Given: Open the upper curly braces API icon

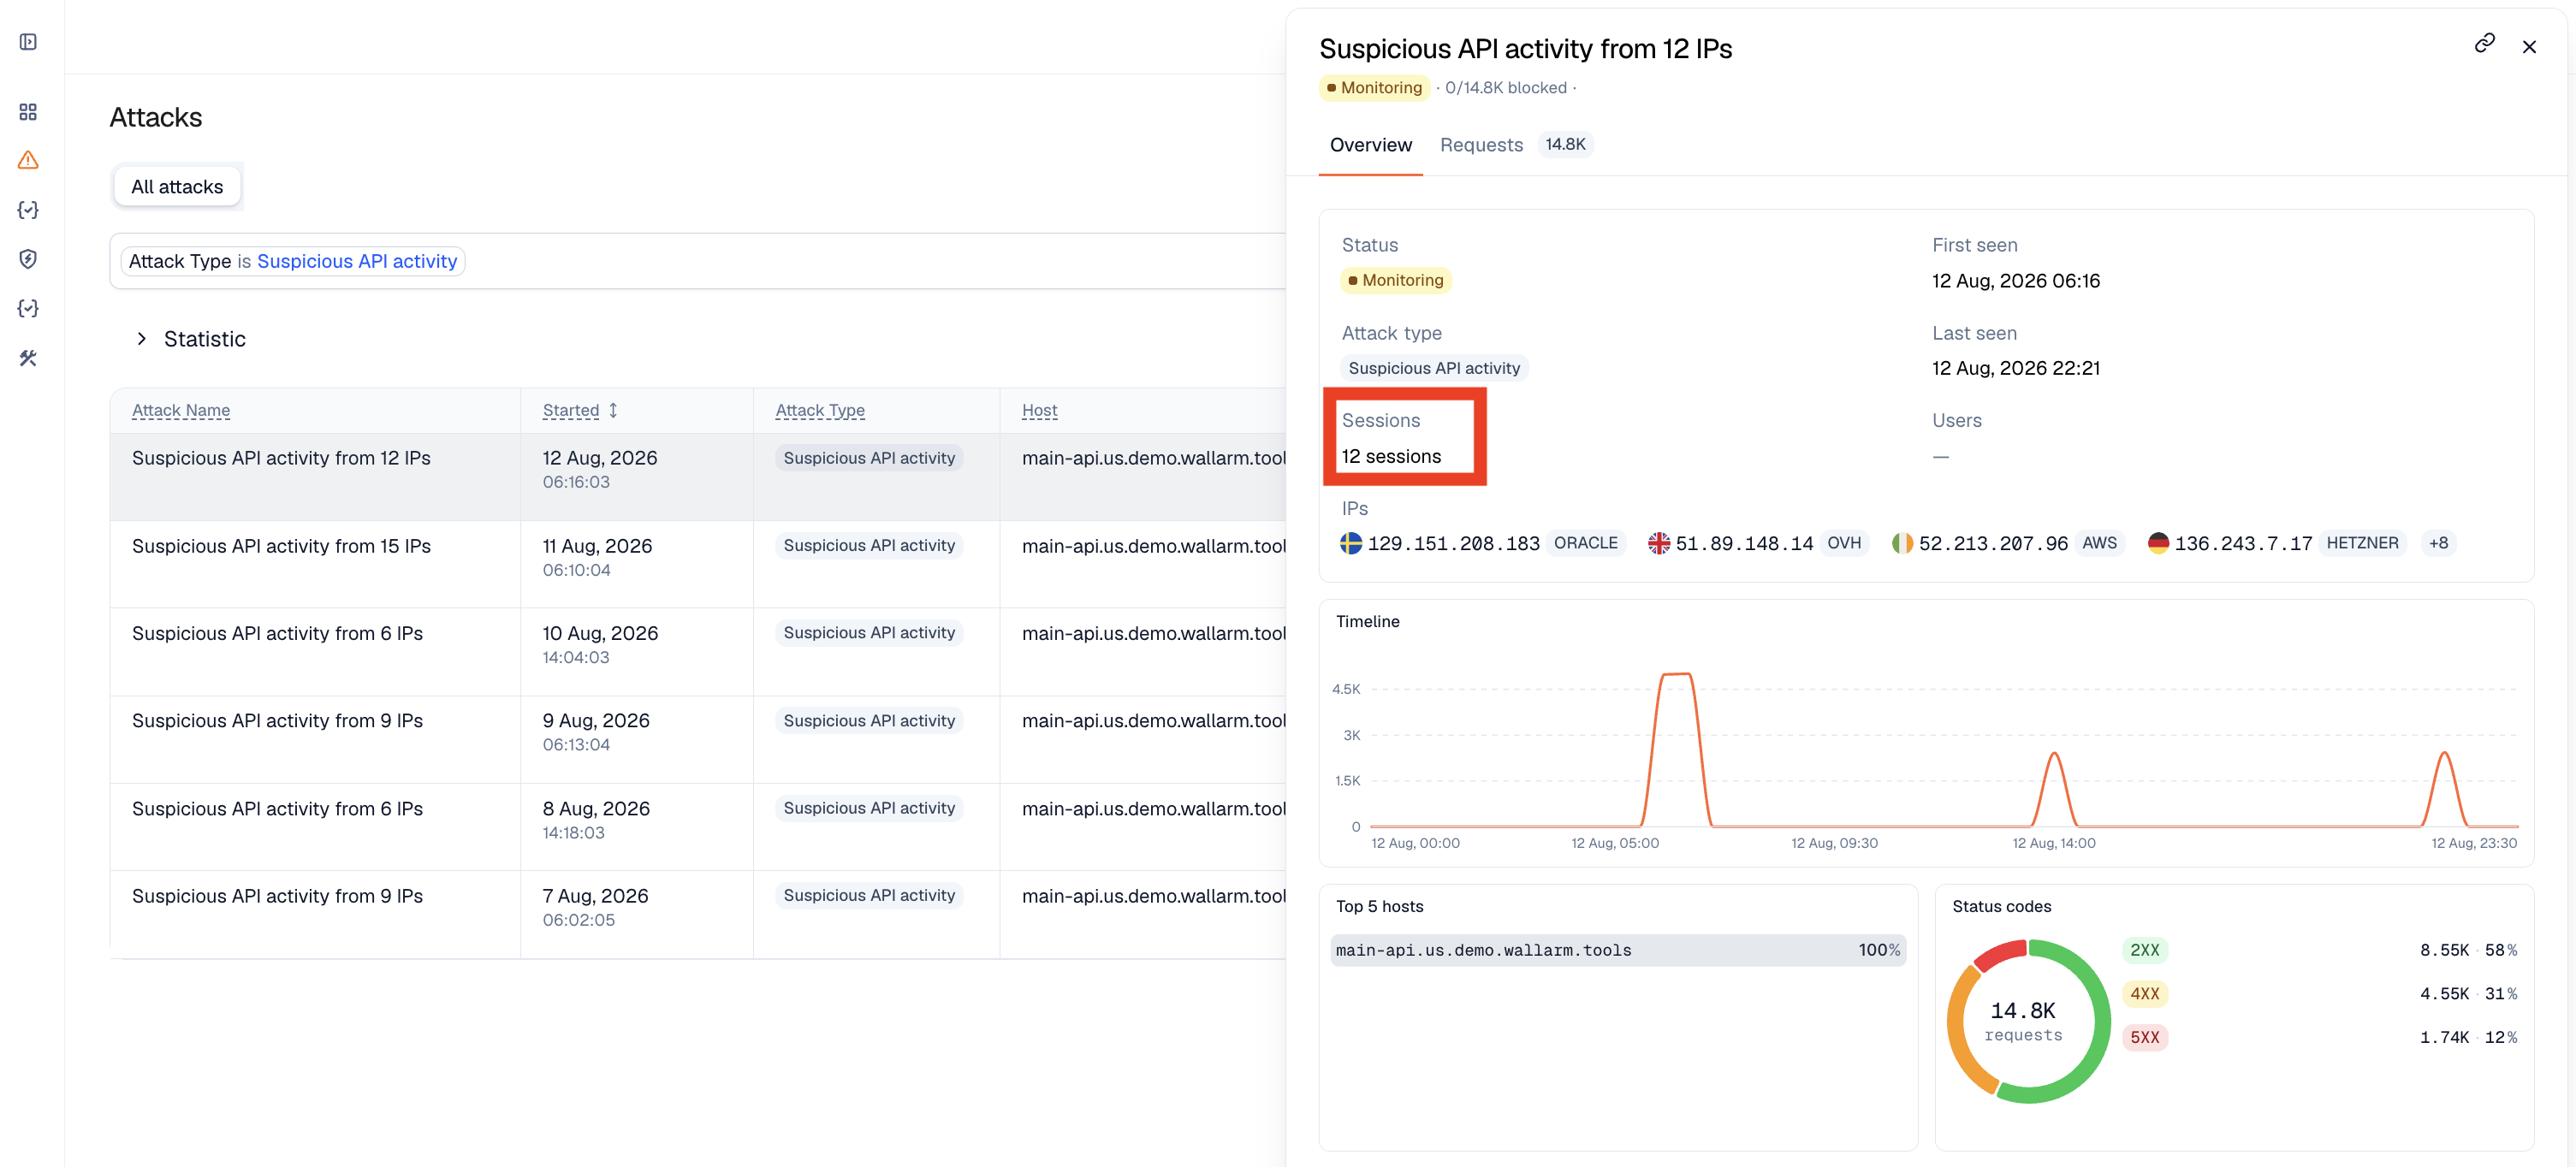Looking at the screenshot, I should (28, 210).
